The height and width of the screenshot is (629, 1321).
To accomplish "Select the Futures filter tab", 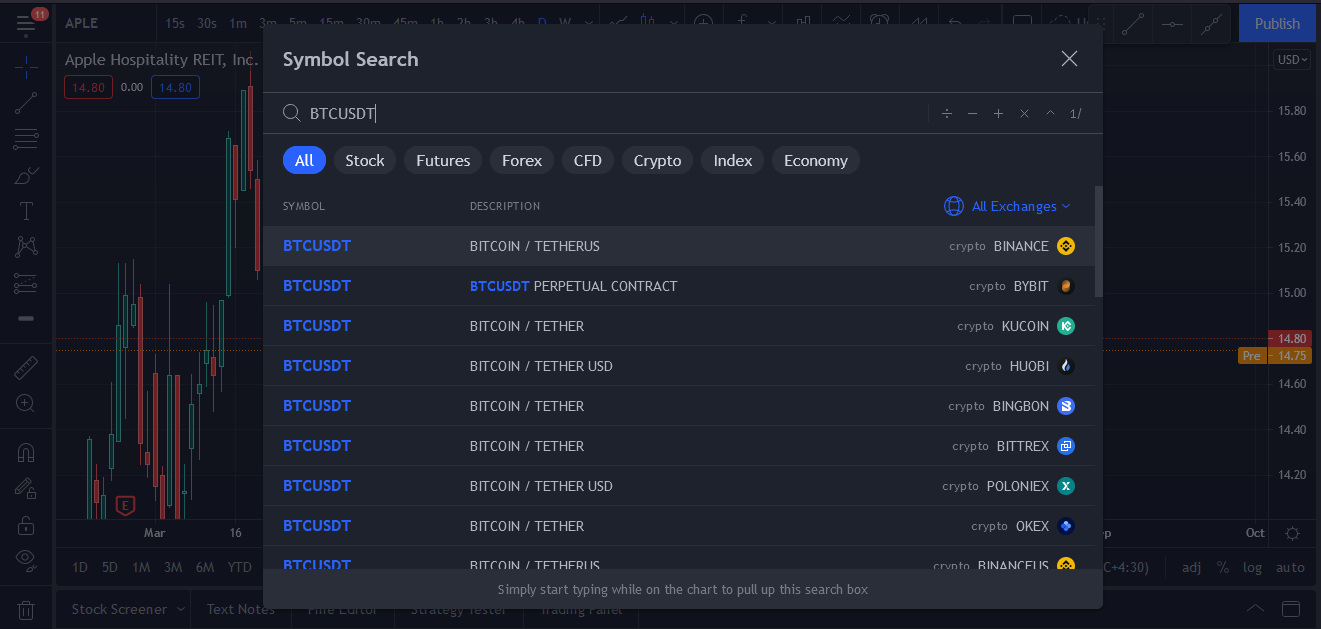I will click(443, 160).
